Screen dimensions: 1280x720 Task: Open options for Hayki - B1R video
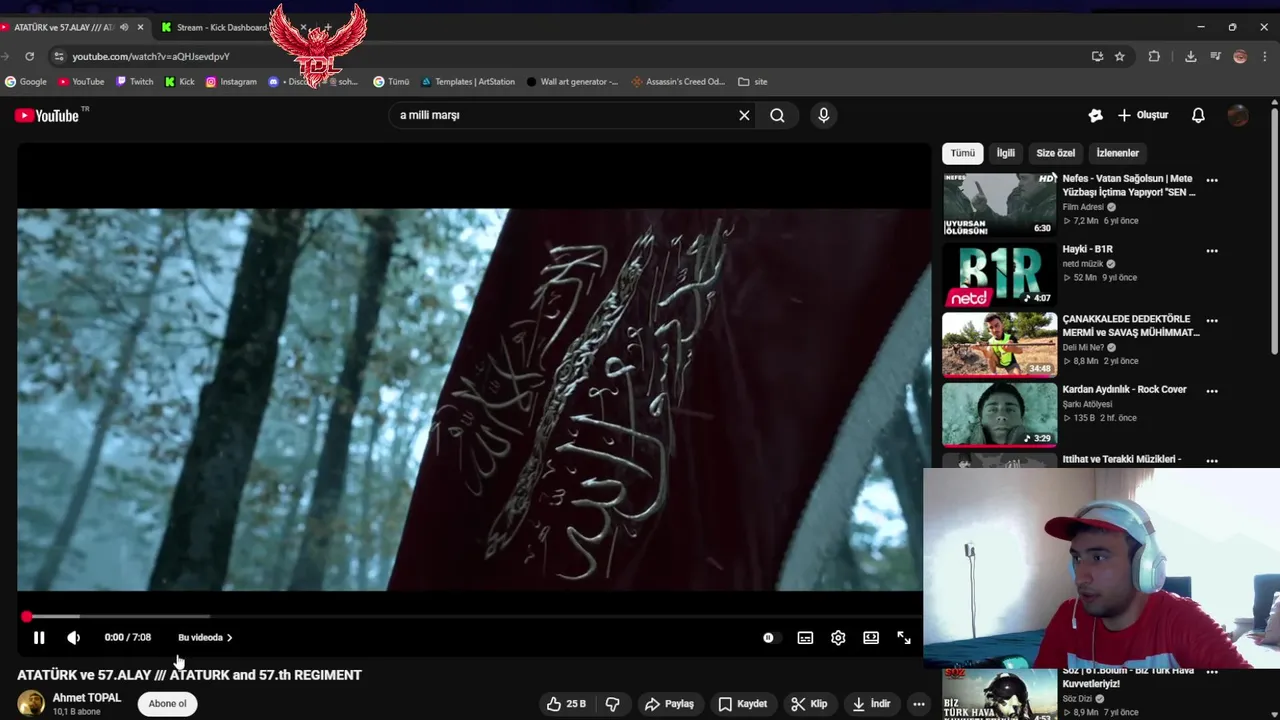[1212, 250]
